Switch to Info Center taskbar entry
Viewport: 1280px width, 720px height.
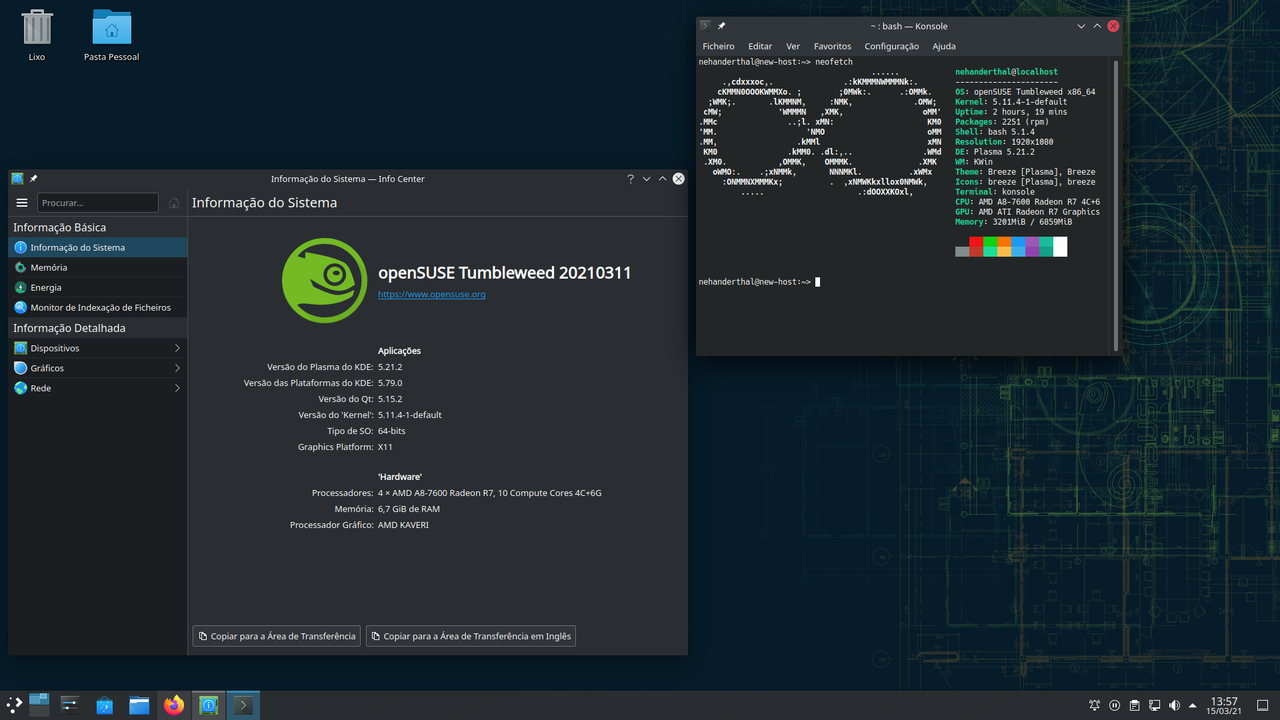pos(208,705)
